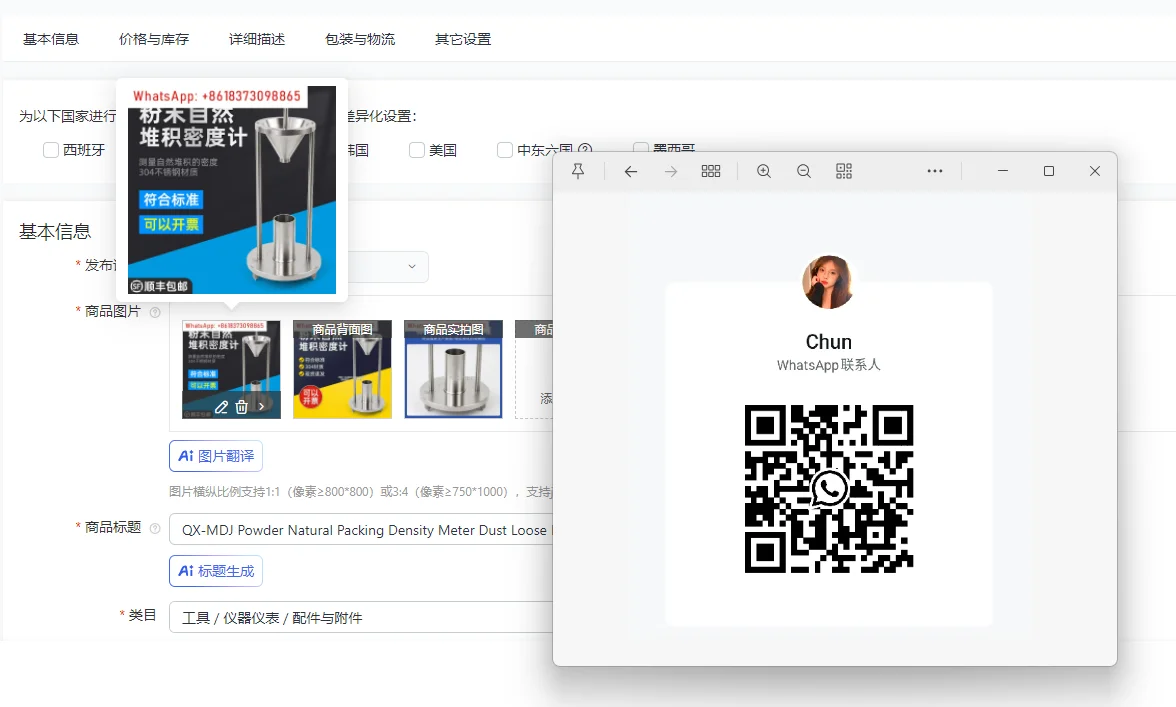Click the AI 标题生成 button

[x=216, y=571]
